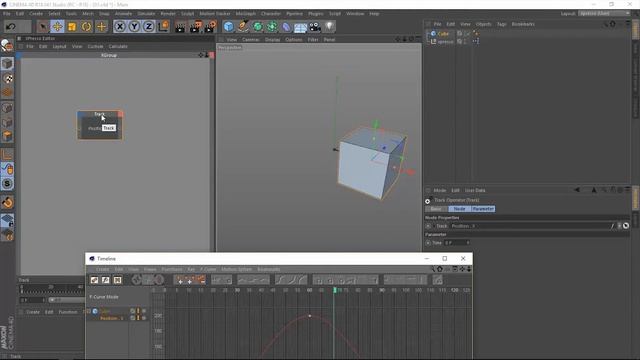
Task: Open Bookmarks menu in Object Manager
Action: [x=523, y=24]
